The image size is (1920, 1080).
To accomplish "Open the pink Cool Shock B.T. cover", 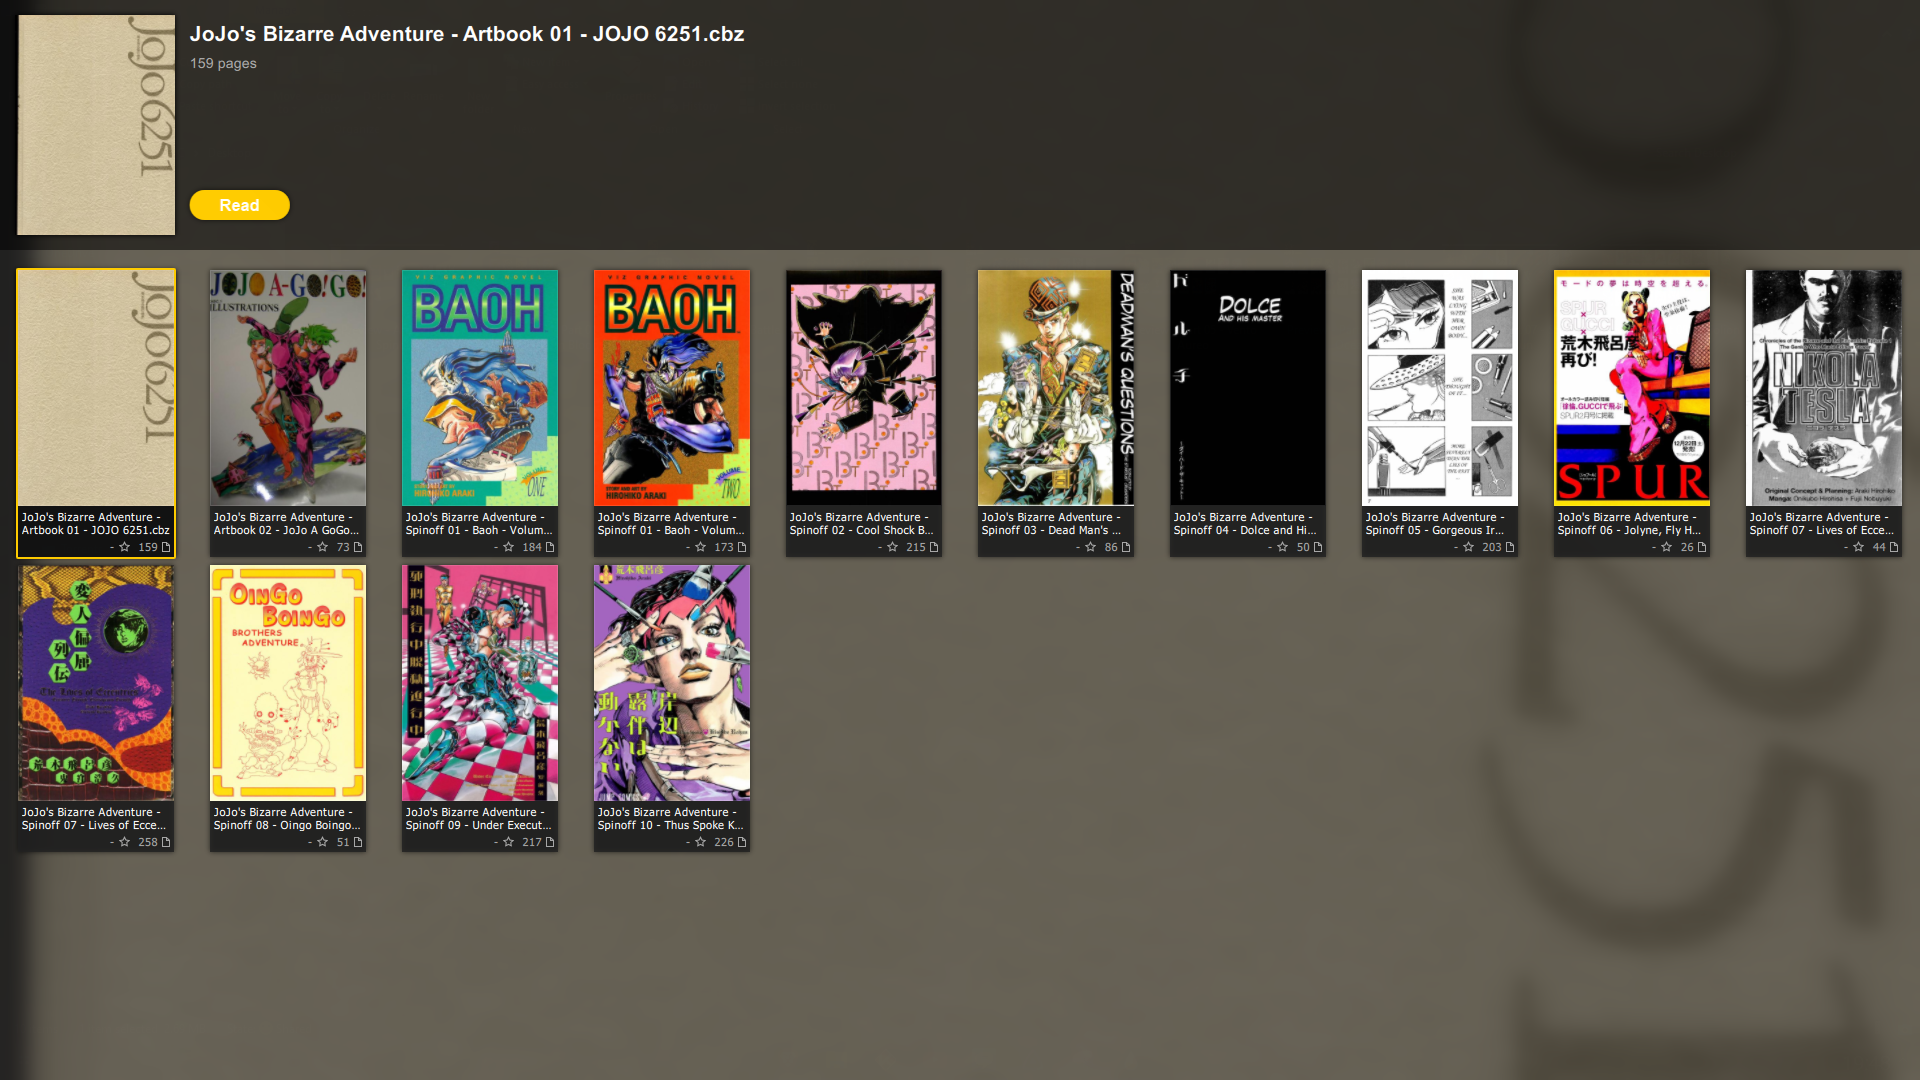I will (x=864, y=388).
